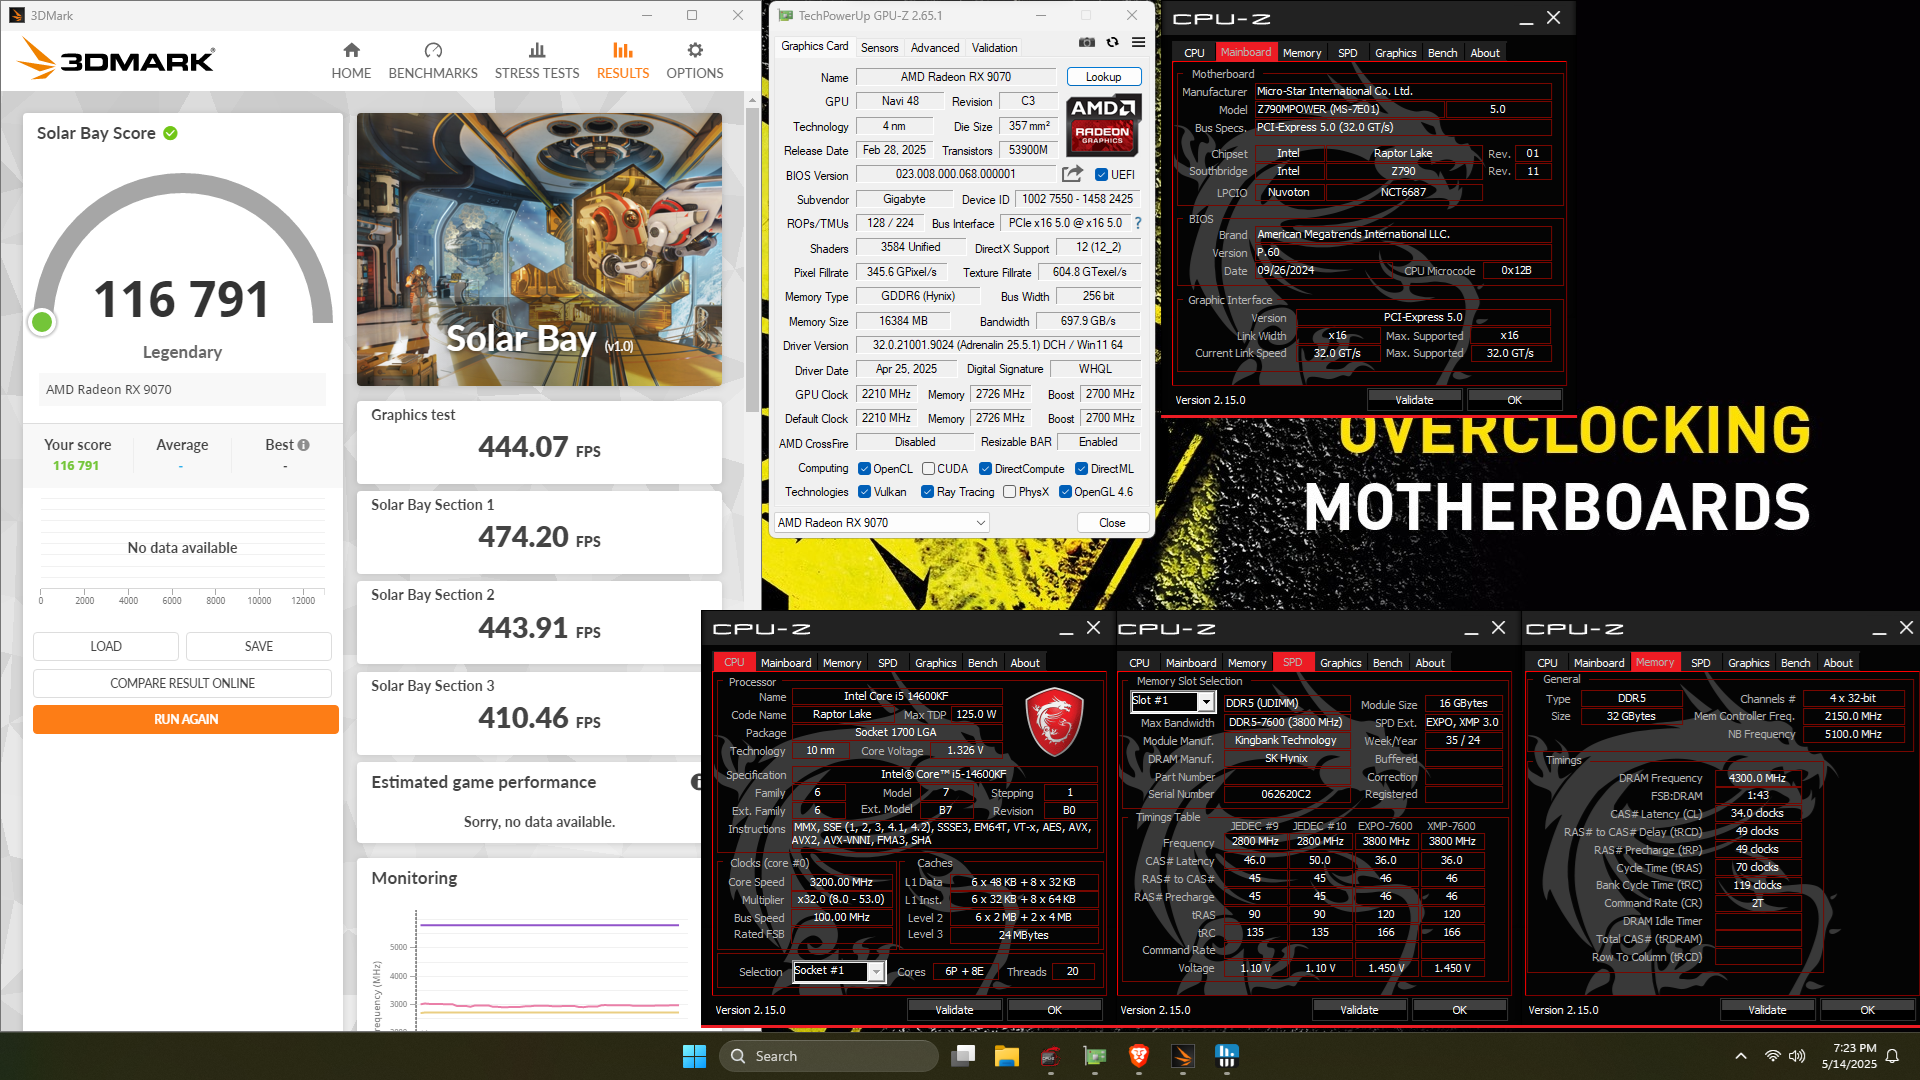Open the Brave browser taskbar icon
This screenshot has height=1080, width=1920.
pyautogui.click(x=1138, y=1056)
